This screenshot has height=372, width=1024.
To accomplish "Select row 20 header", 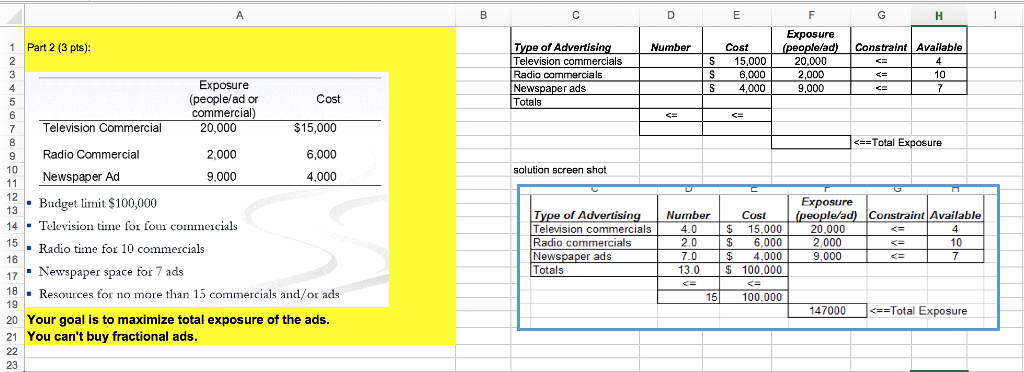I will pos(12,321).
